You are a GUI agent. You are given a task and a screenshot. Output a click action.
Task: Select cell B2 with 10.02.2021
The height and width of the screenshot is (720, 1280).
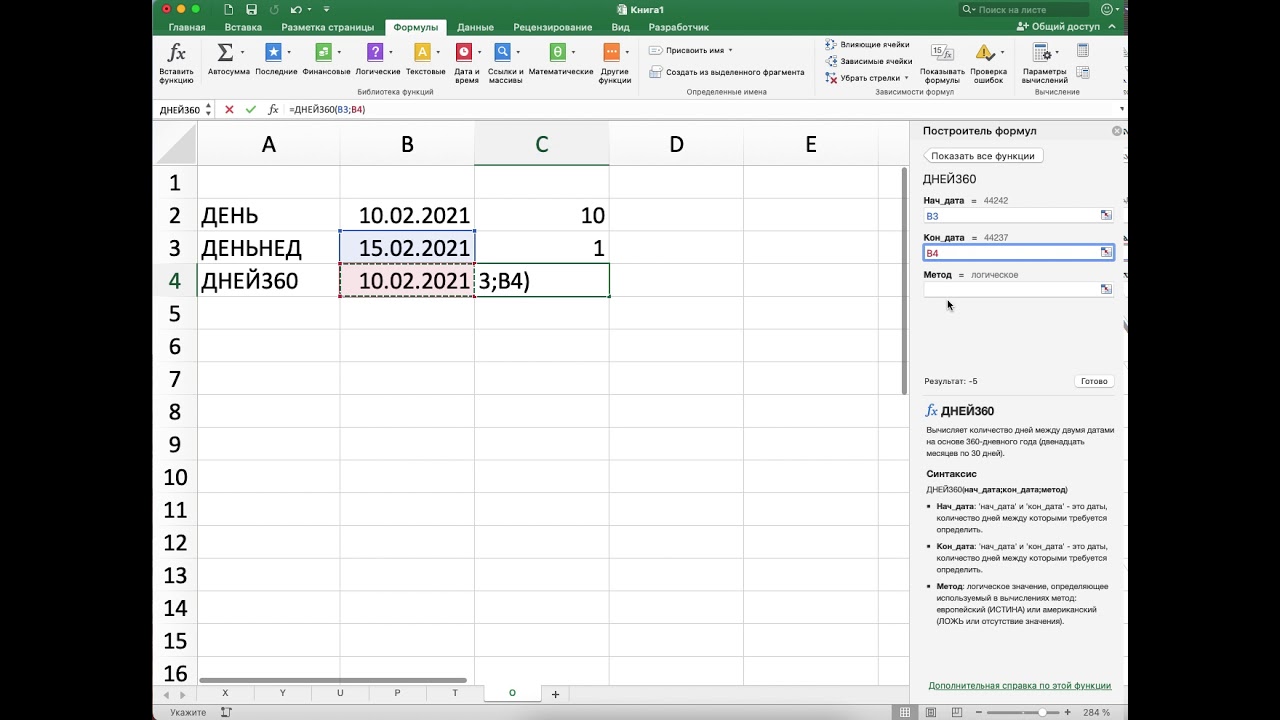point(407,215)
